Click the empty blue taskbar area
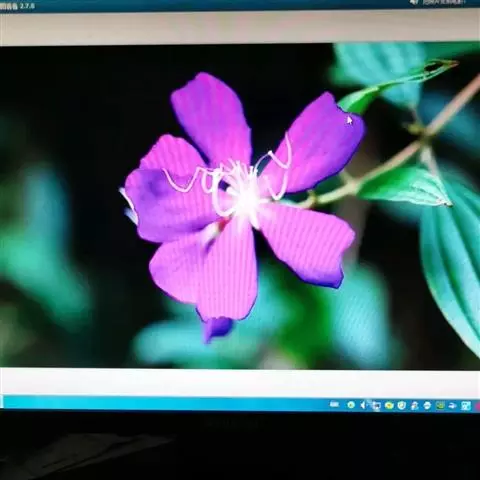Image resolution: width=480 pixels, height=480 pixels. tap(167, 403)
